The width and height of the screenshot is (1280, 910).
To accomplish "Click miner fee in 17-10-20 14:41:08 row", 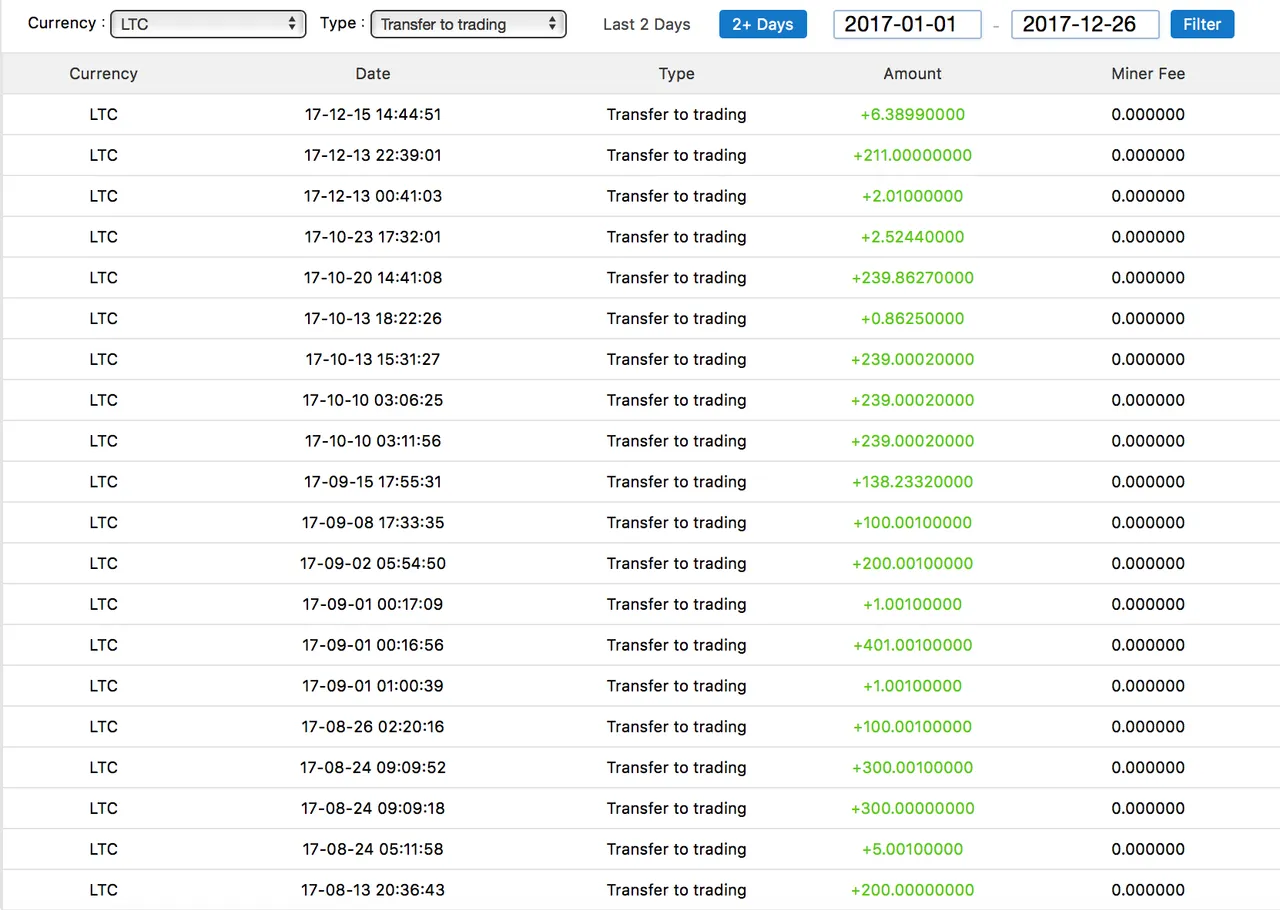I will (x=1148, y=278).
